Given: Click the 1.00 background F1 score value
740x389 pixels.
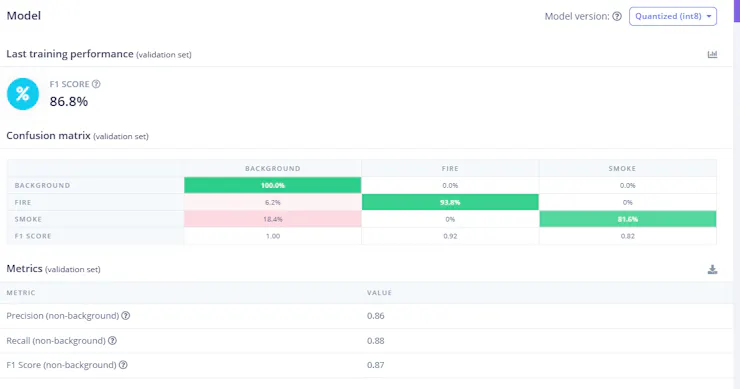Looking at the screenshot, I should 273,236.
